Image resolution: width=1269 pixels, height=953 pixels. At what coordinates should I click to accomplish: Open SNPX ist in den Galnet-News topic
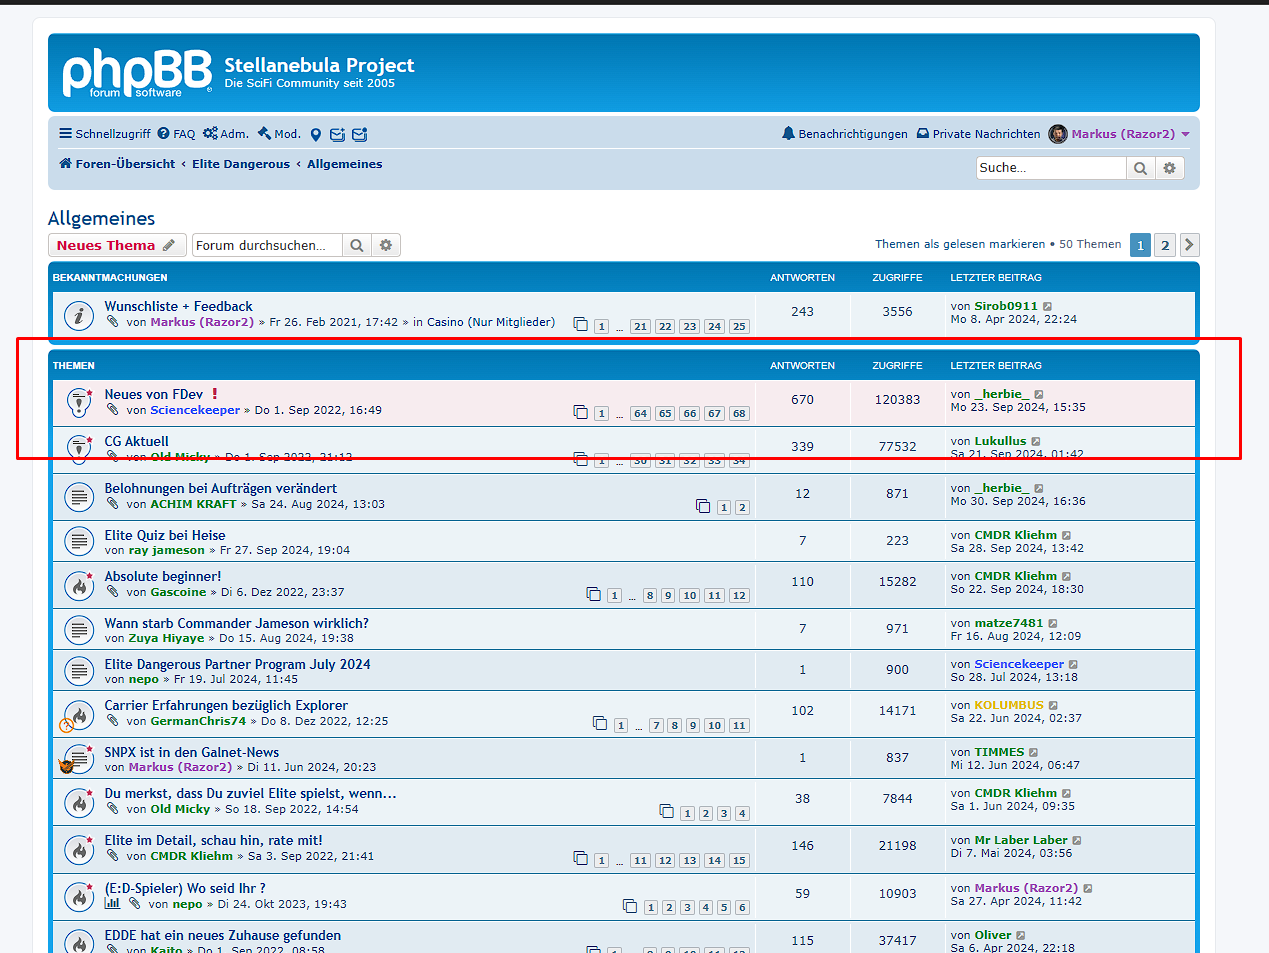coord(192,752)
